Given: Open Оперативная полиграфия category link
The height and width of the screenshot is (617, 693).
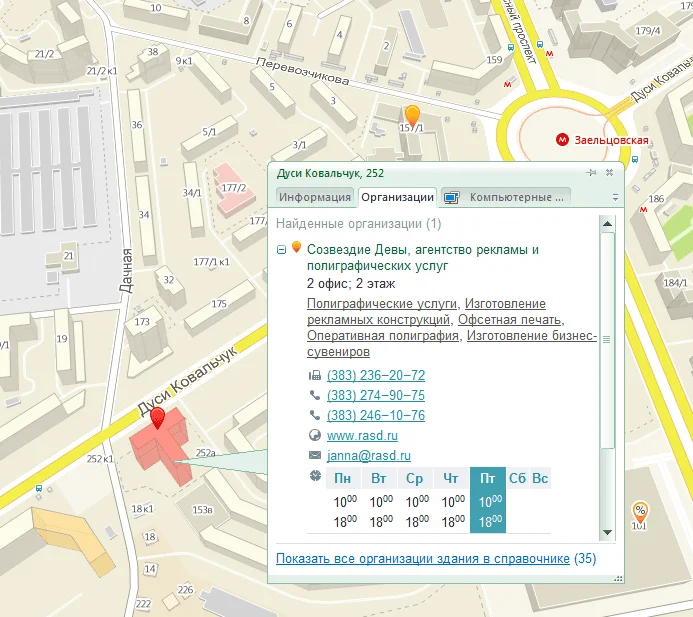Looking at the screenshot, I should coord(383,335).
